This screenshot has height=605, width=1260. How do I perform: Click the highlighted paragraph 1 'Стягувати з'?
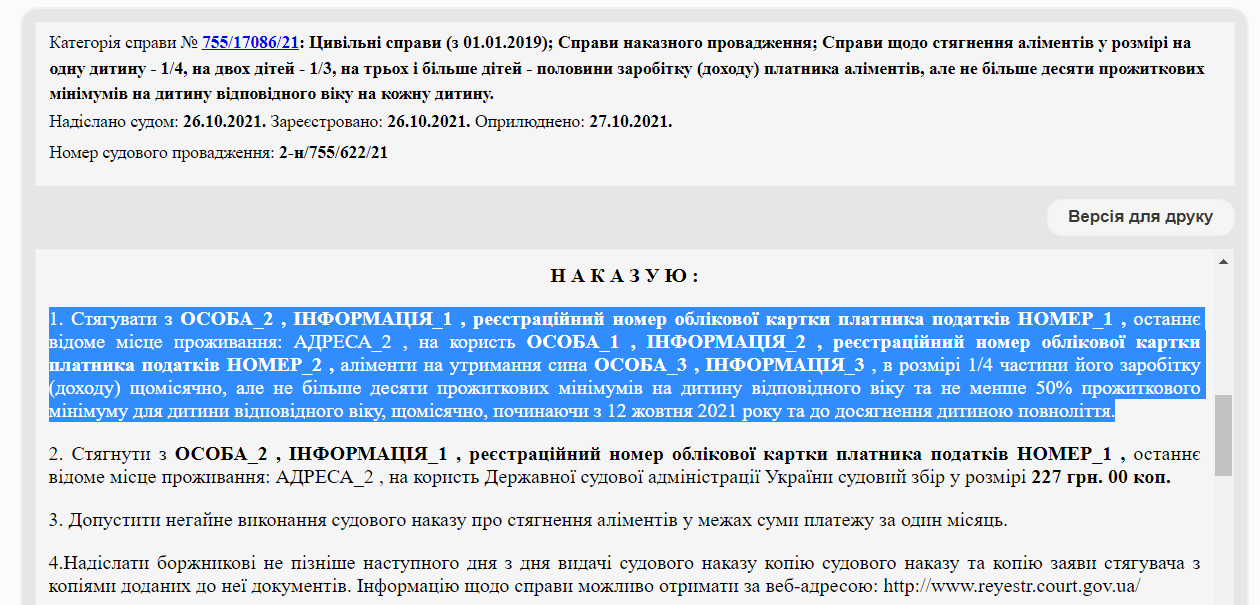(x=626, y=365)
